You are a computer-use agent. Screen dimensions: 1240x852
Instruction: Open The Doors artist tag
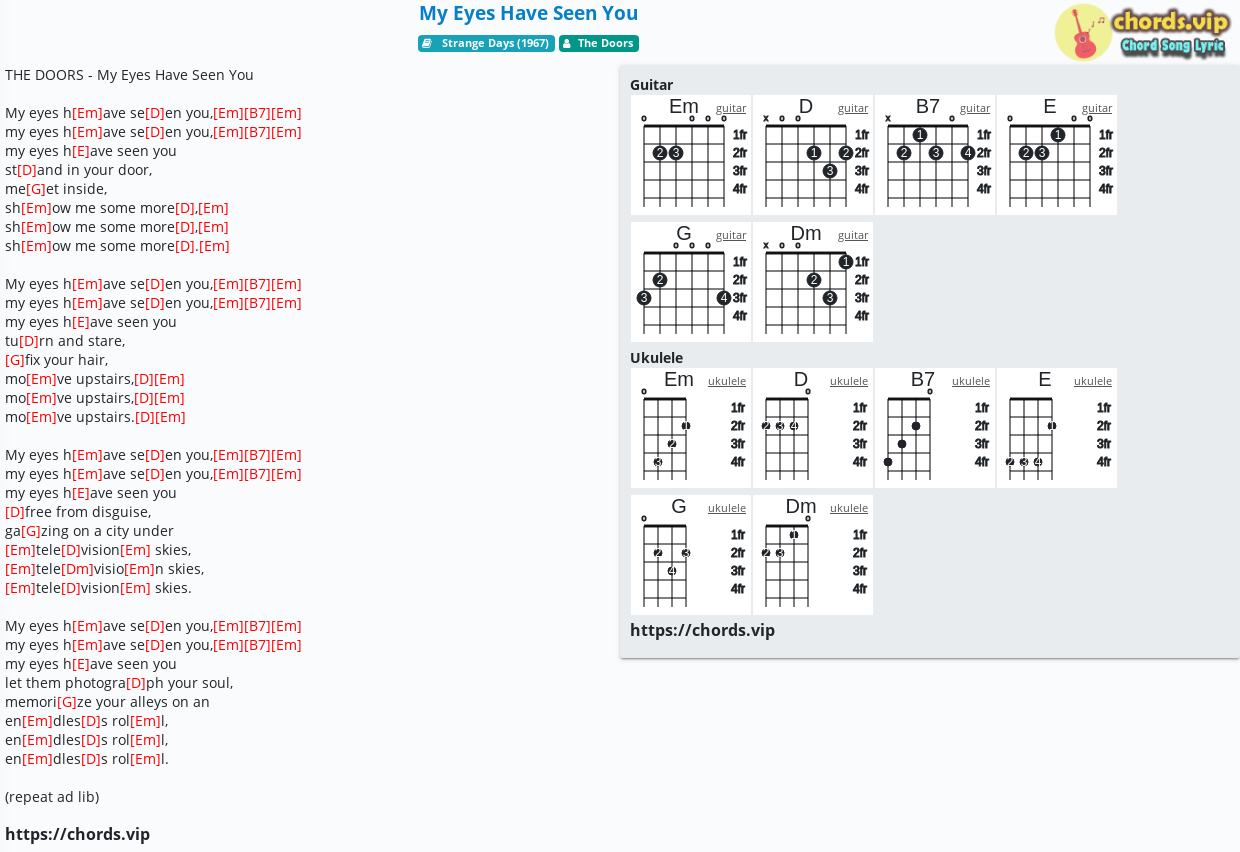599,43
